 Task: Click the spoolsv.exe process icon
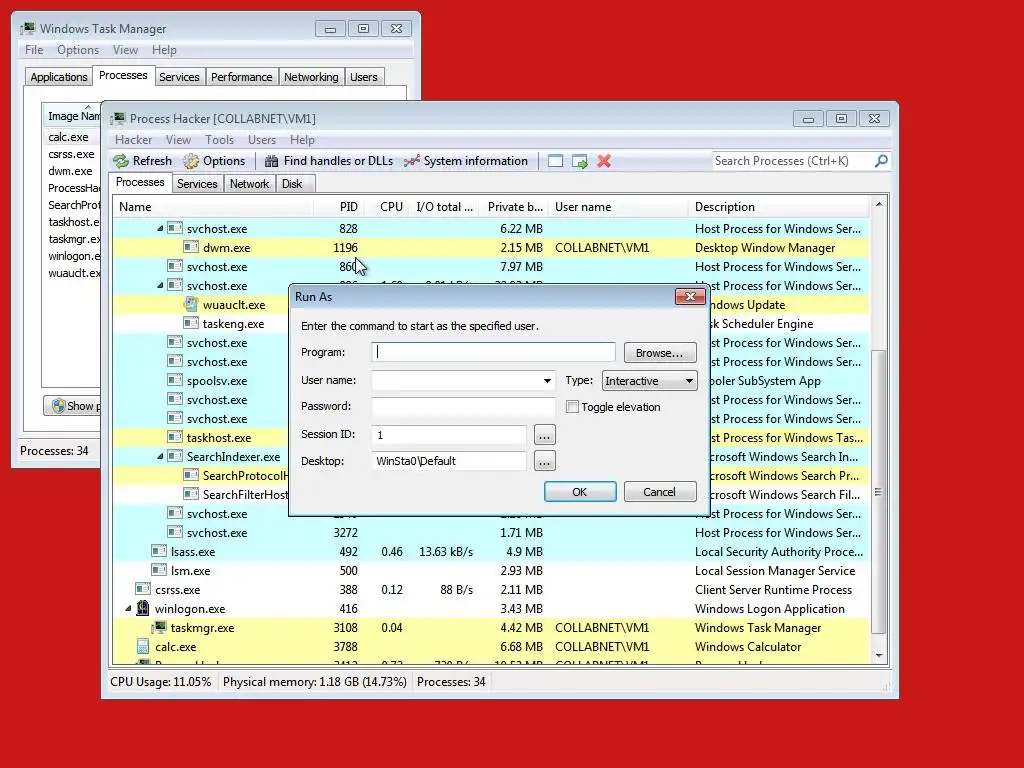coord(174,381)
